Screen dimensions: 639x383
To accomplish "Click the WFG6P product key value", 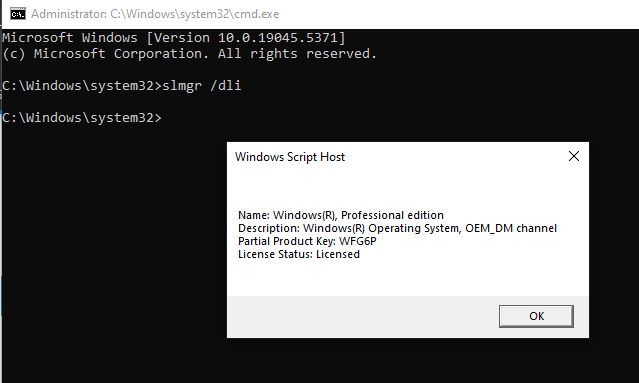I will click(x=358, y=241).
